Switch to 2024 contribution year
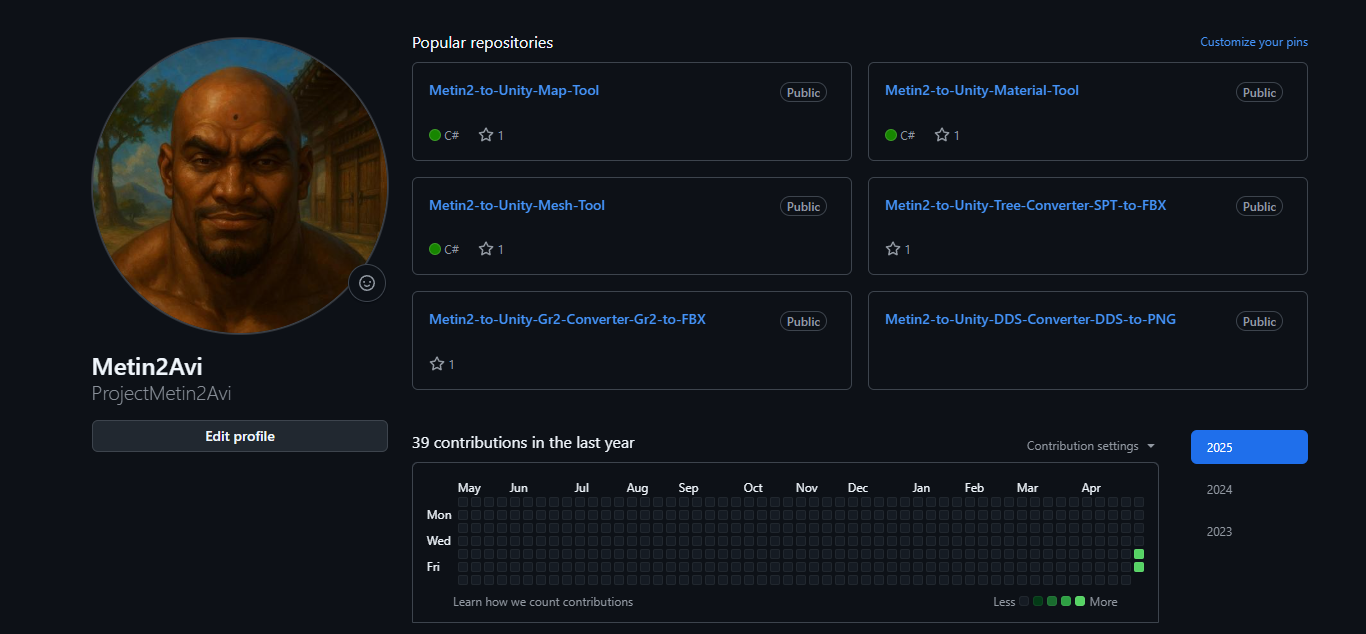The width and height of the screenshot is (1366, 634). tap(1220, 490)
